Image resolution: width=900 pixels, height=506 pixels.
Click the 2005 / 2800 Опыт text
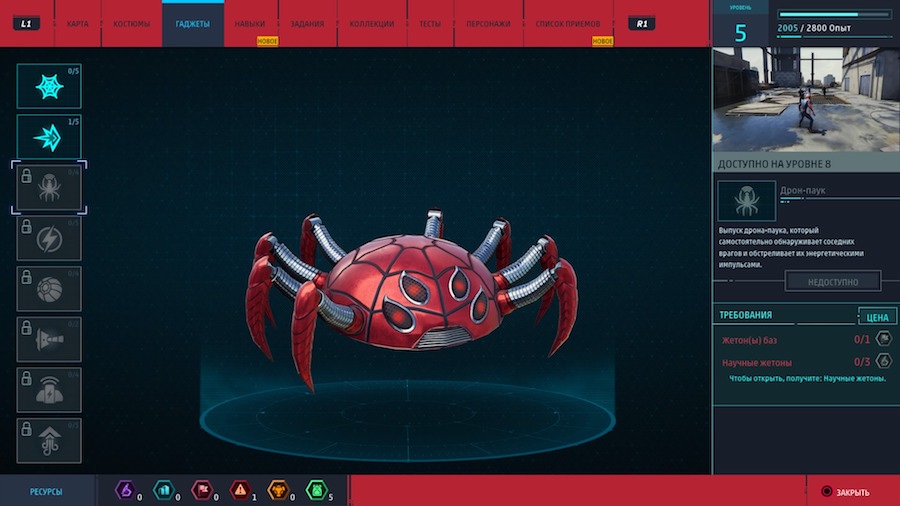814,28
